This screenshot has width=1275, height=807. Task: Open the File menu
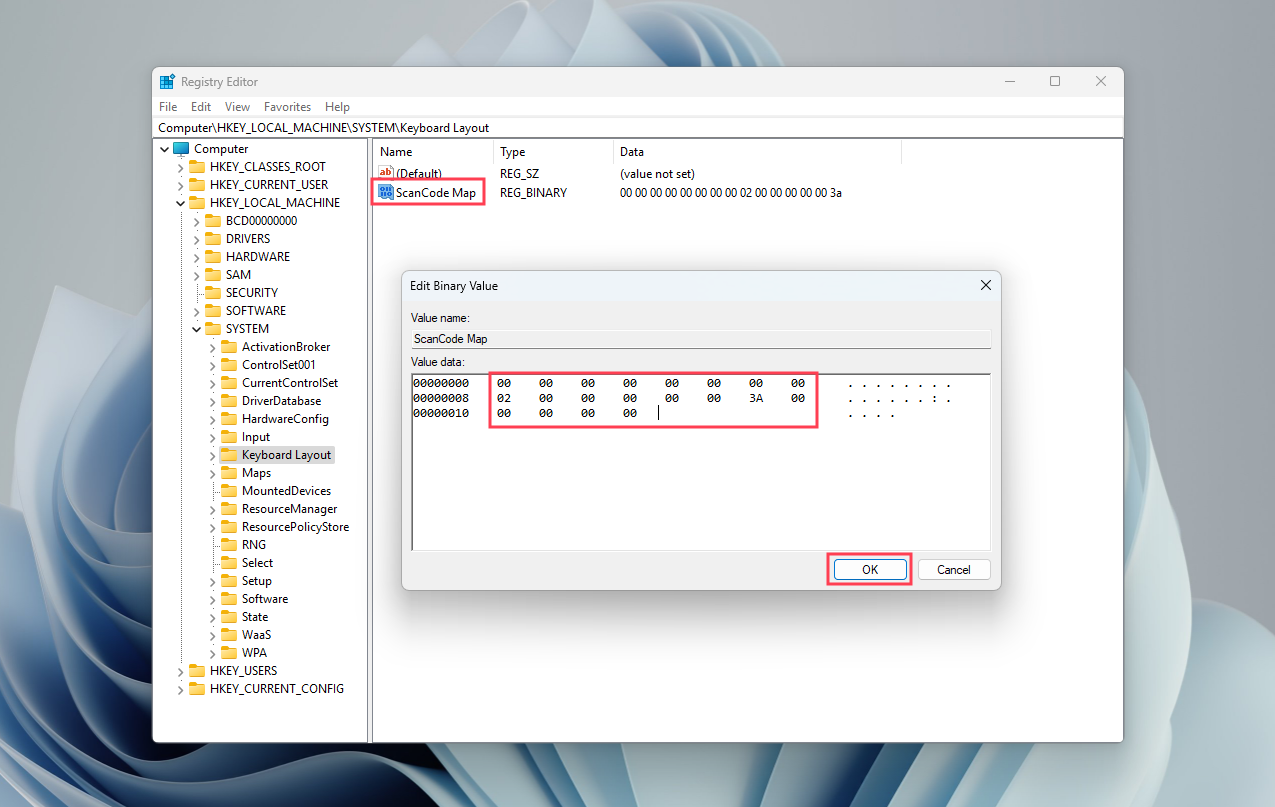(x=168, y=107)
